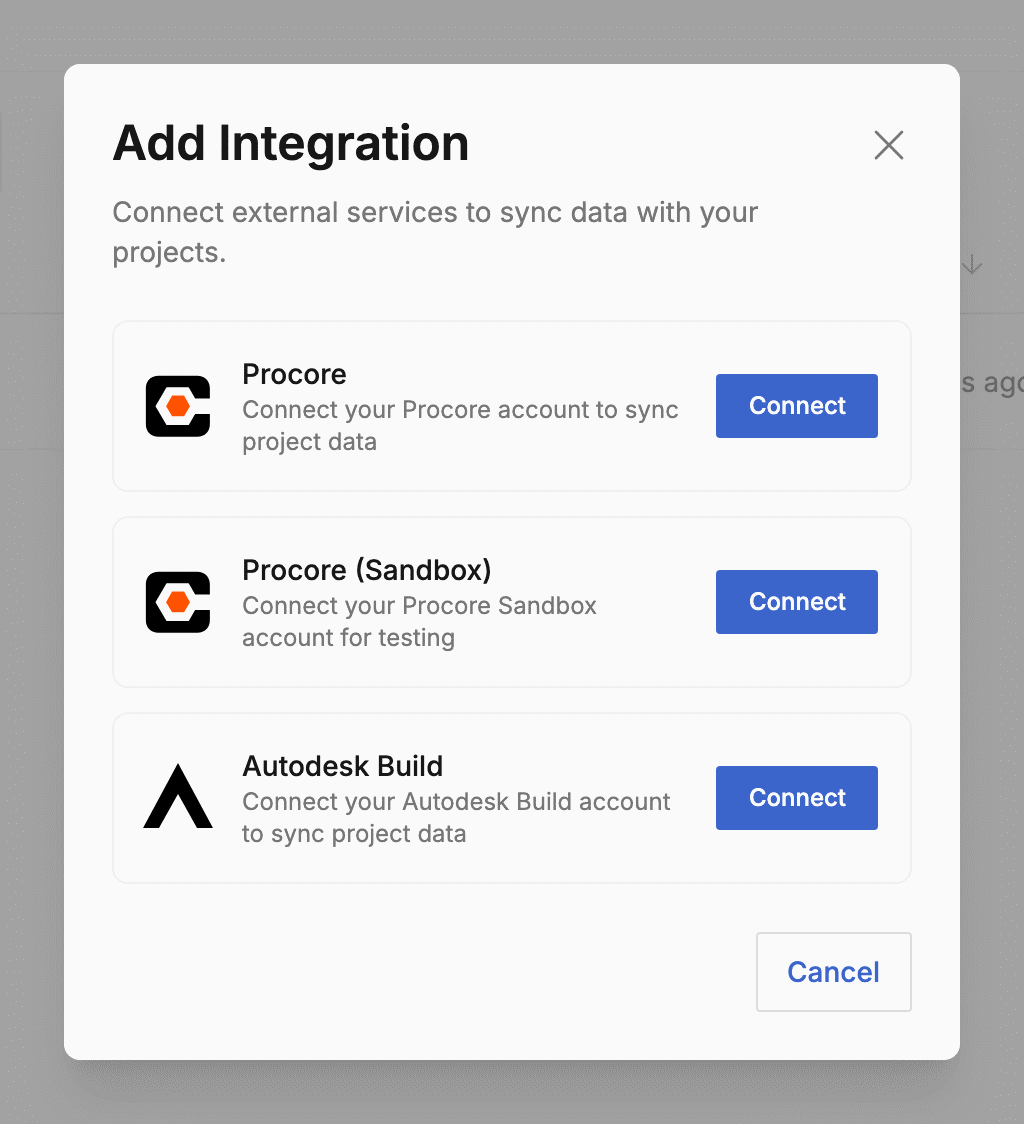Image resolution: width=1024 pixels, height=1124 pixels.
Task: Select the "Procore" title text
Action: pyautogui.click(x=294, y=374)
